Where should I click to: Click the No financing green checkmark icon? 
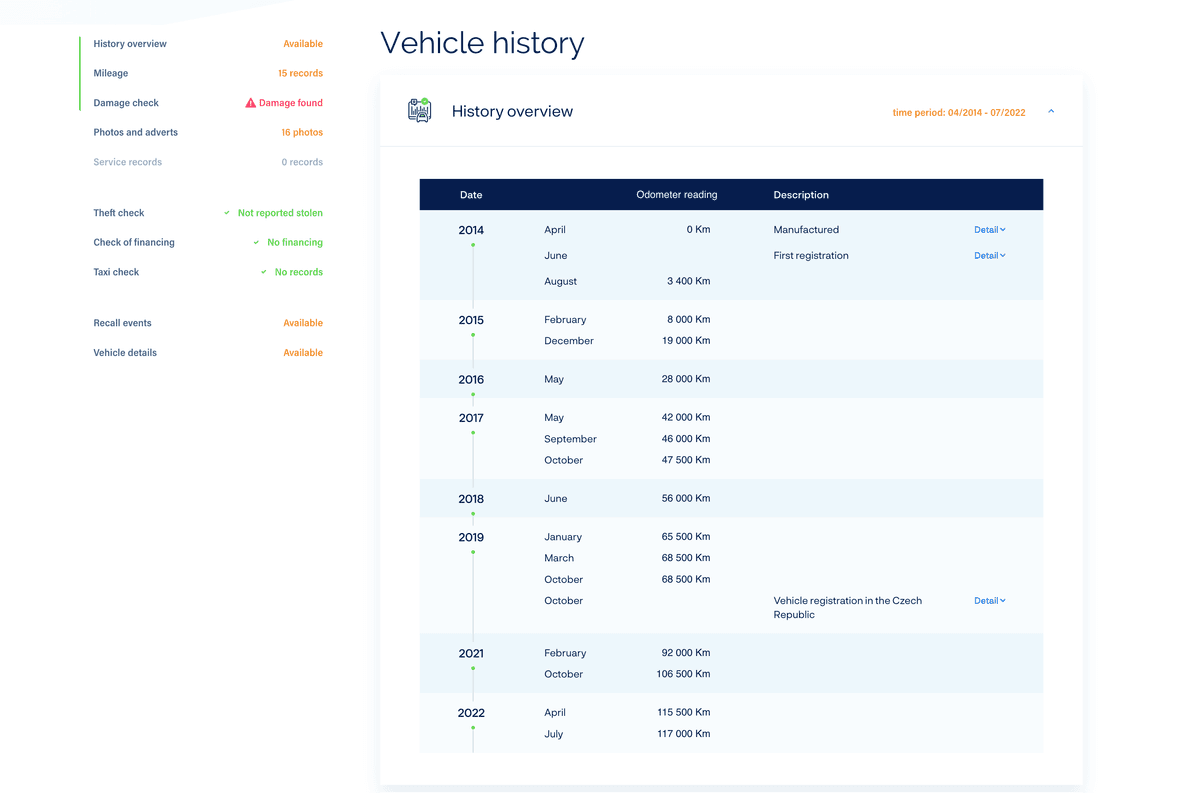click(257, 243)
